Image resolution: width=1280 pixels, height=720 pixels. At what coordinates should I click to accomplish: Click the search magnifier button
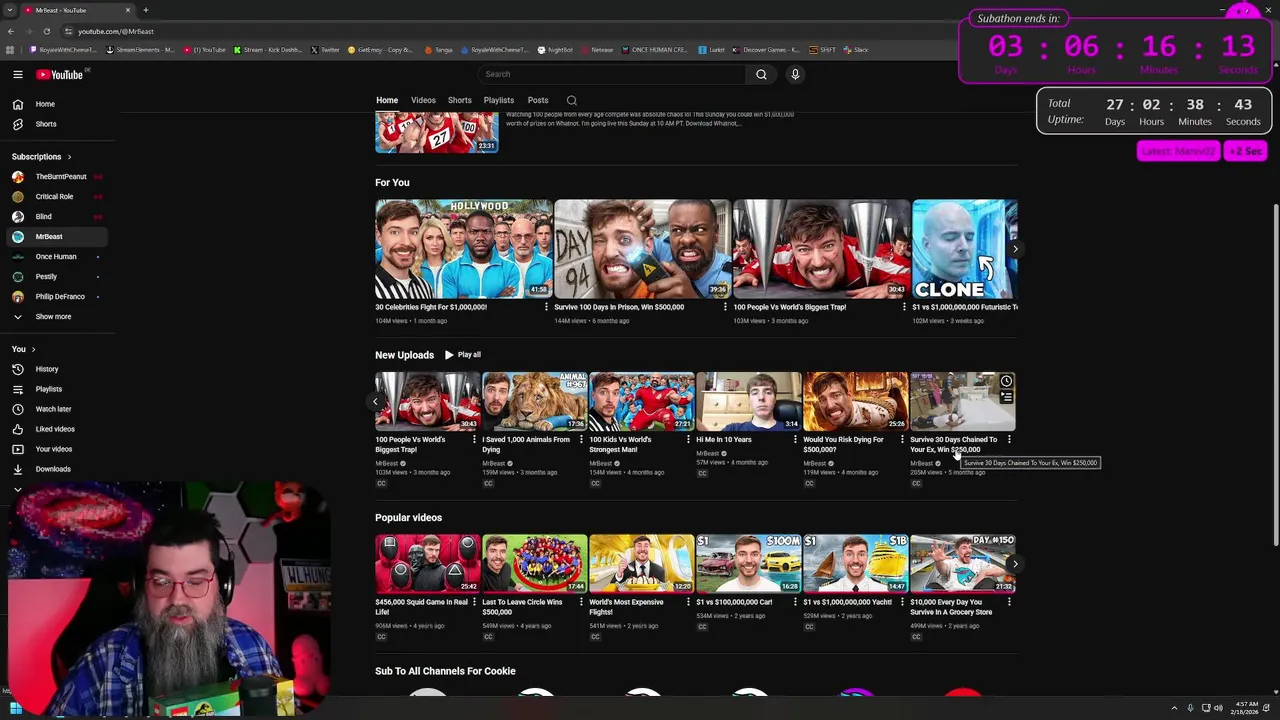tap(761, 74)
